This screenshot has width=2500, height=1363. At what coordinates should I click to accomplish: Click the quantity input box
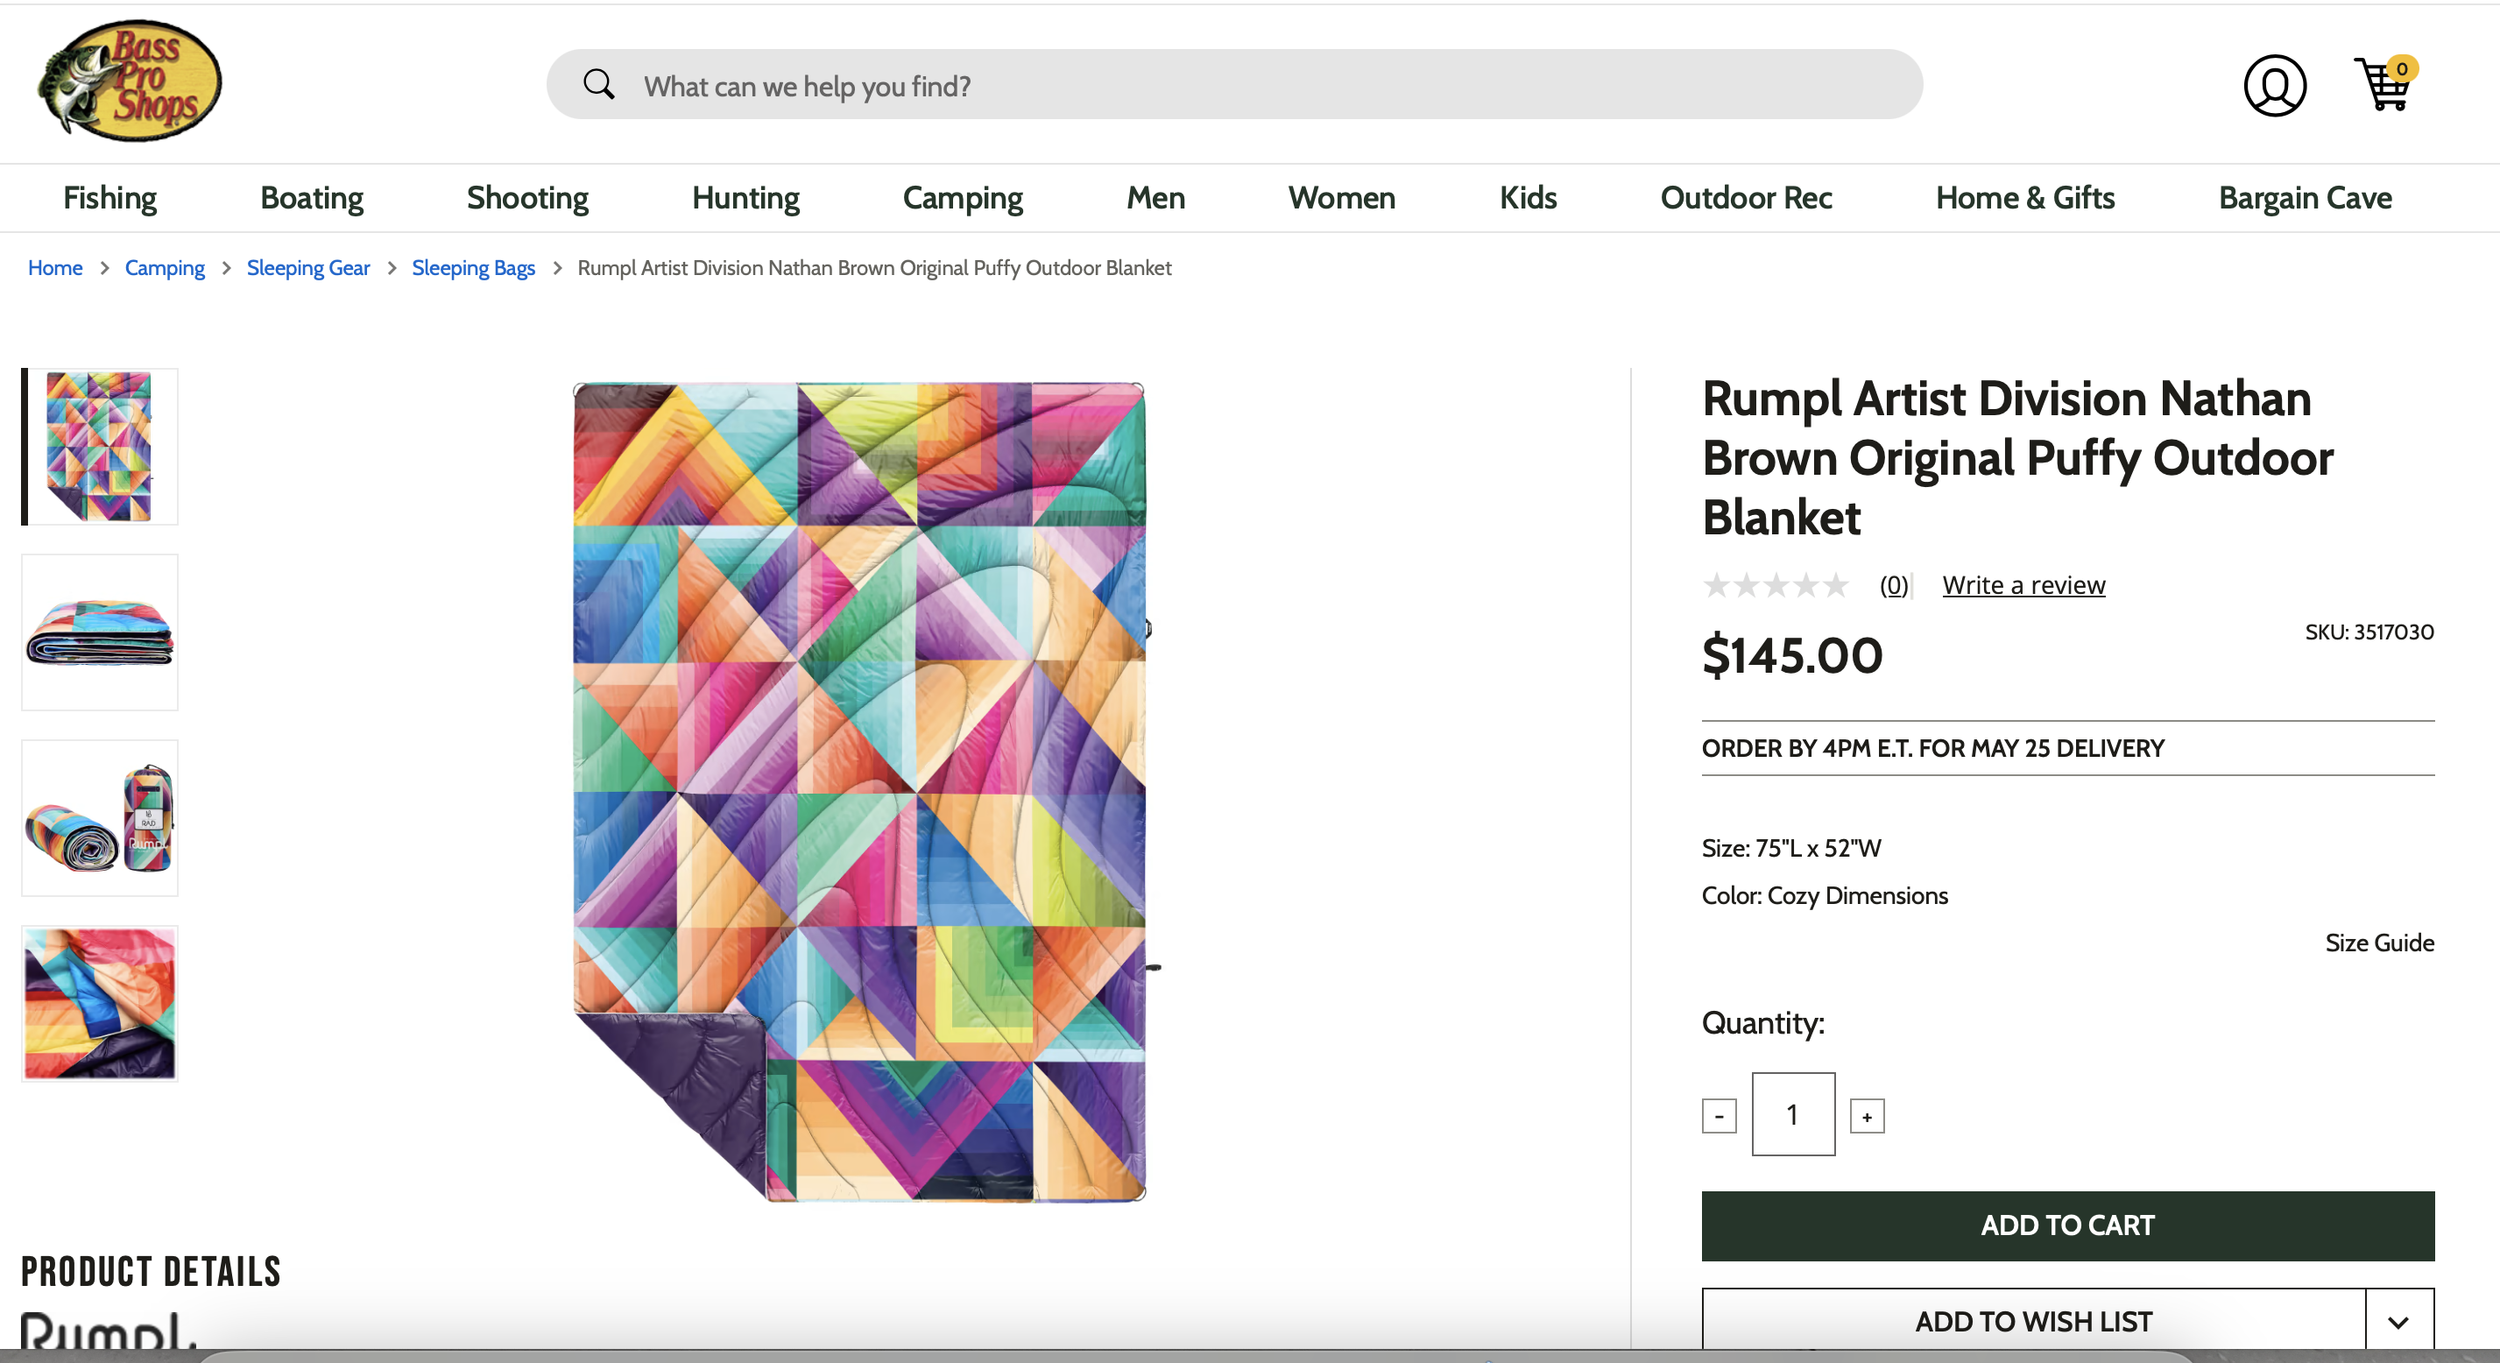click(1792, 1114)
